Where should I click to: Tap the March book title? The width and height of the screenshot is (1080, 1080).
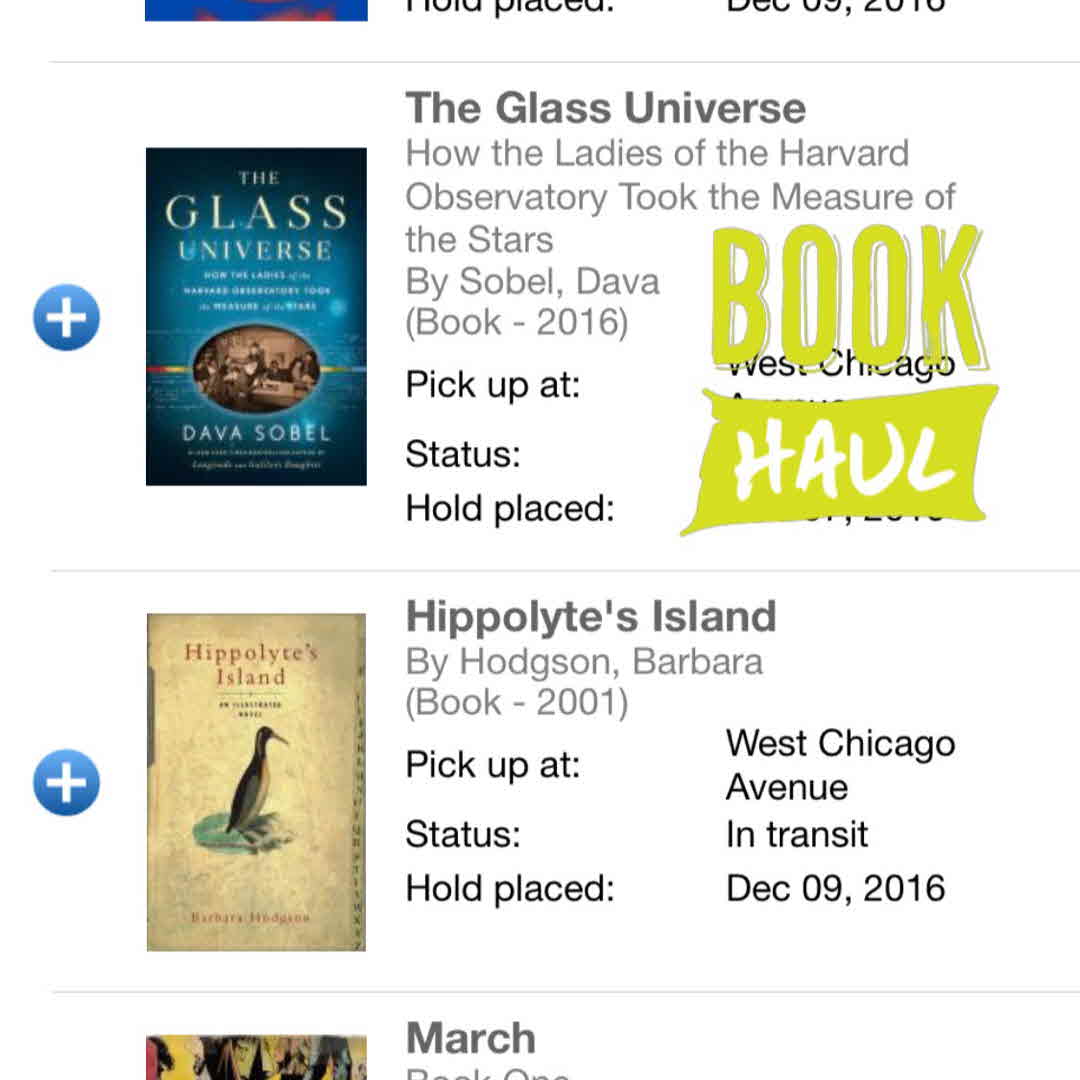tap(471, 1038)
